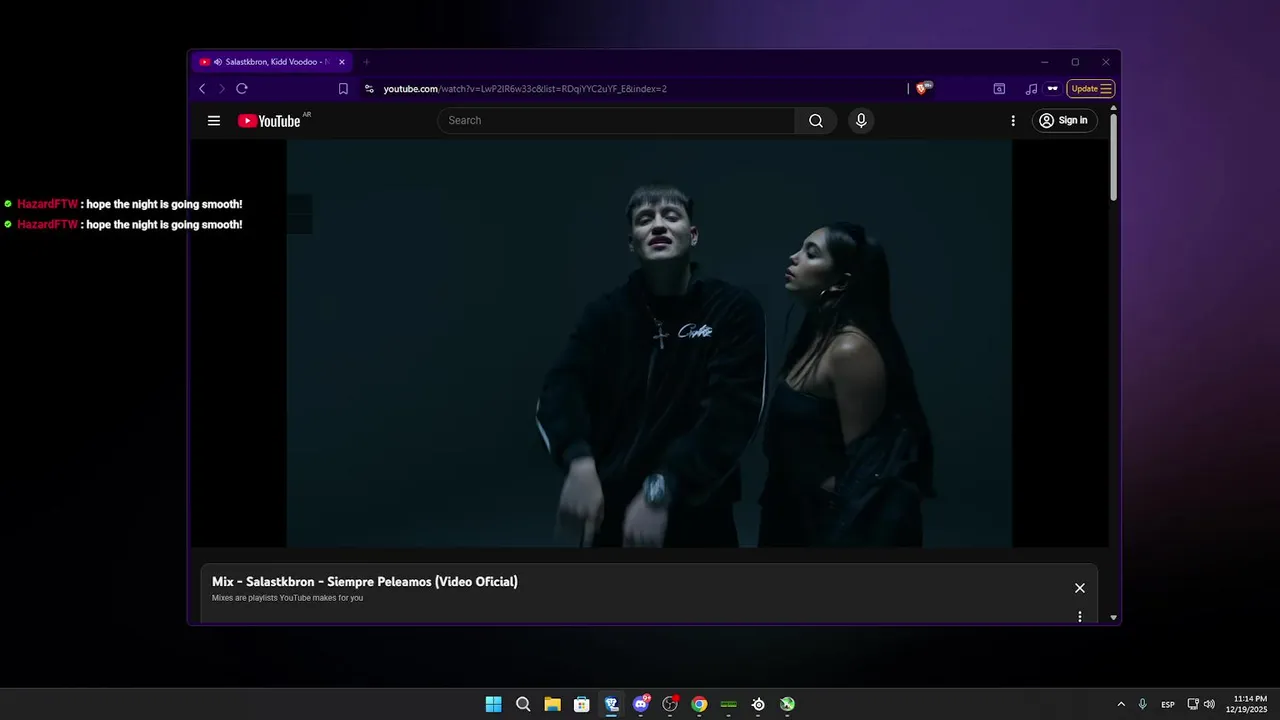Open Microsoft Store from taskbar

pos(582,704)
